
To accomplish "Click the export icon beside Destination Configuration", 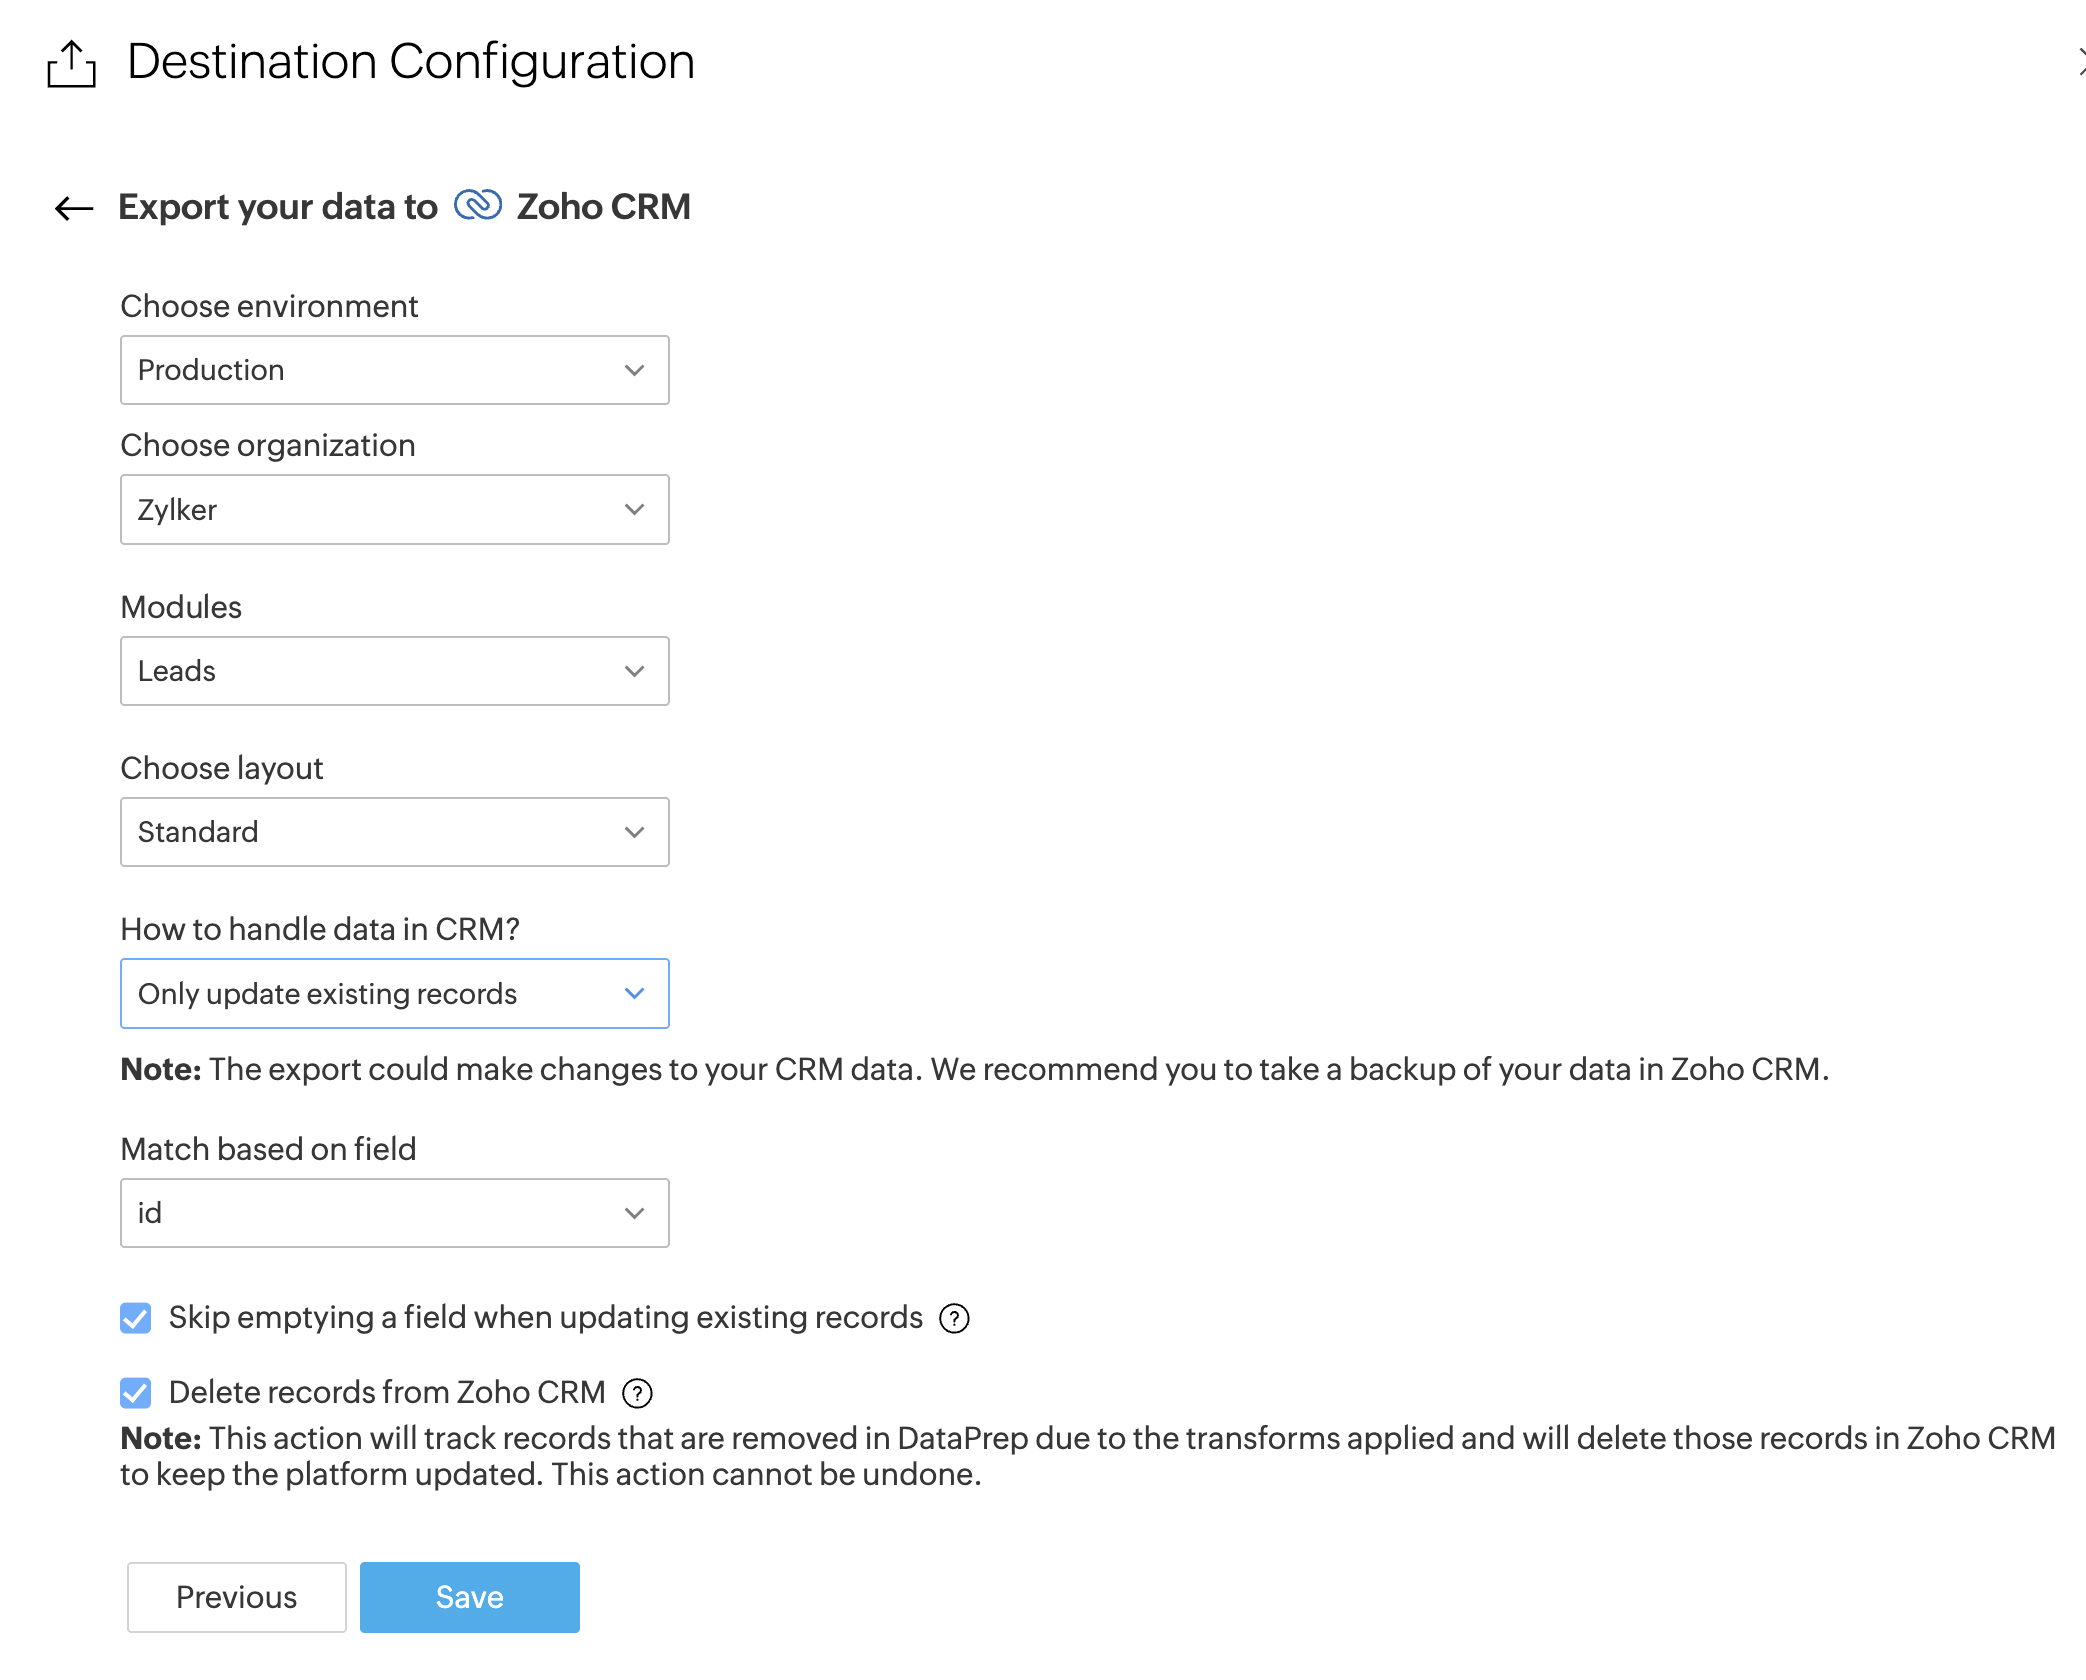I will tap(72, 64).
